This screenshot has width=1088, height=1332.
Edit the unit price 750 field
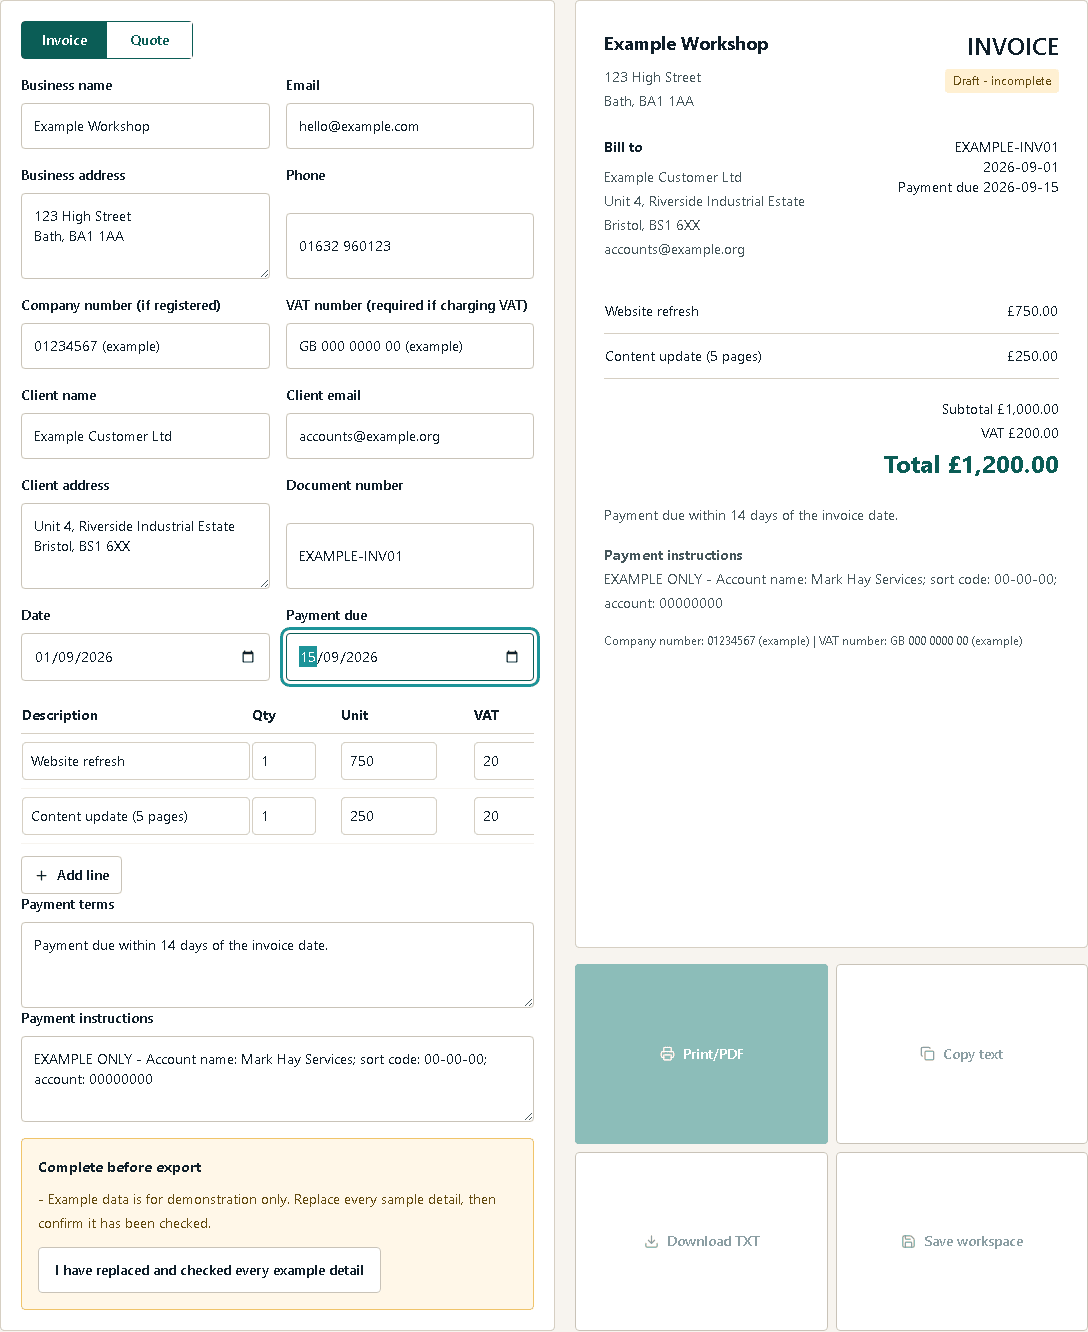pos(389,761)
